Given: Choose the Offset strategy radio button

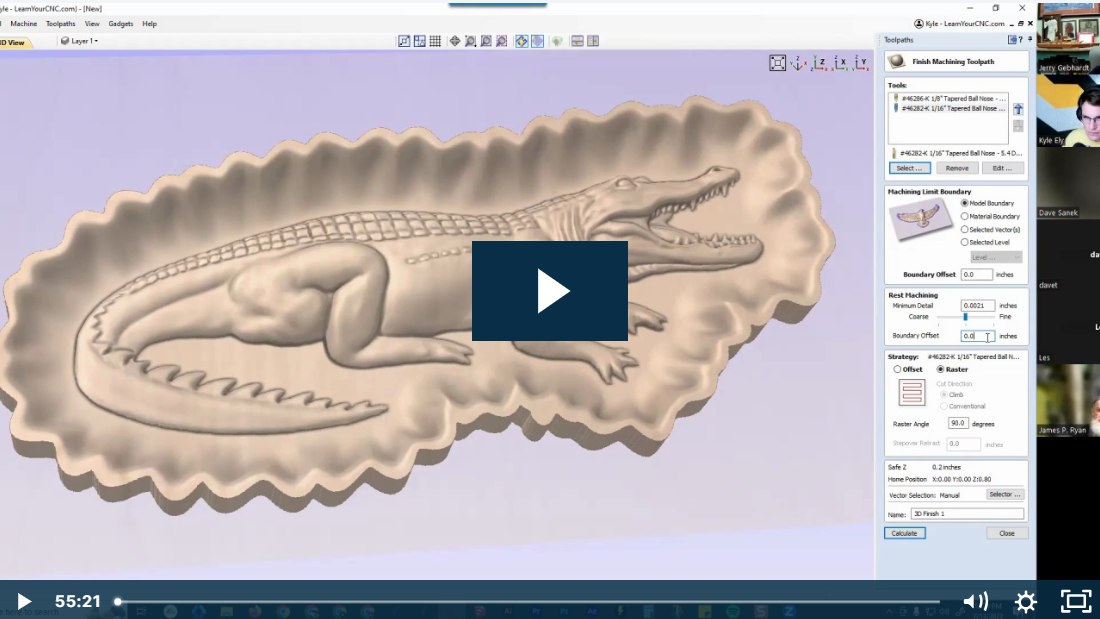Looking at the screenshot, I should click(896, 369).
